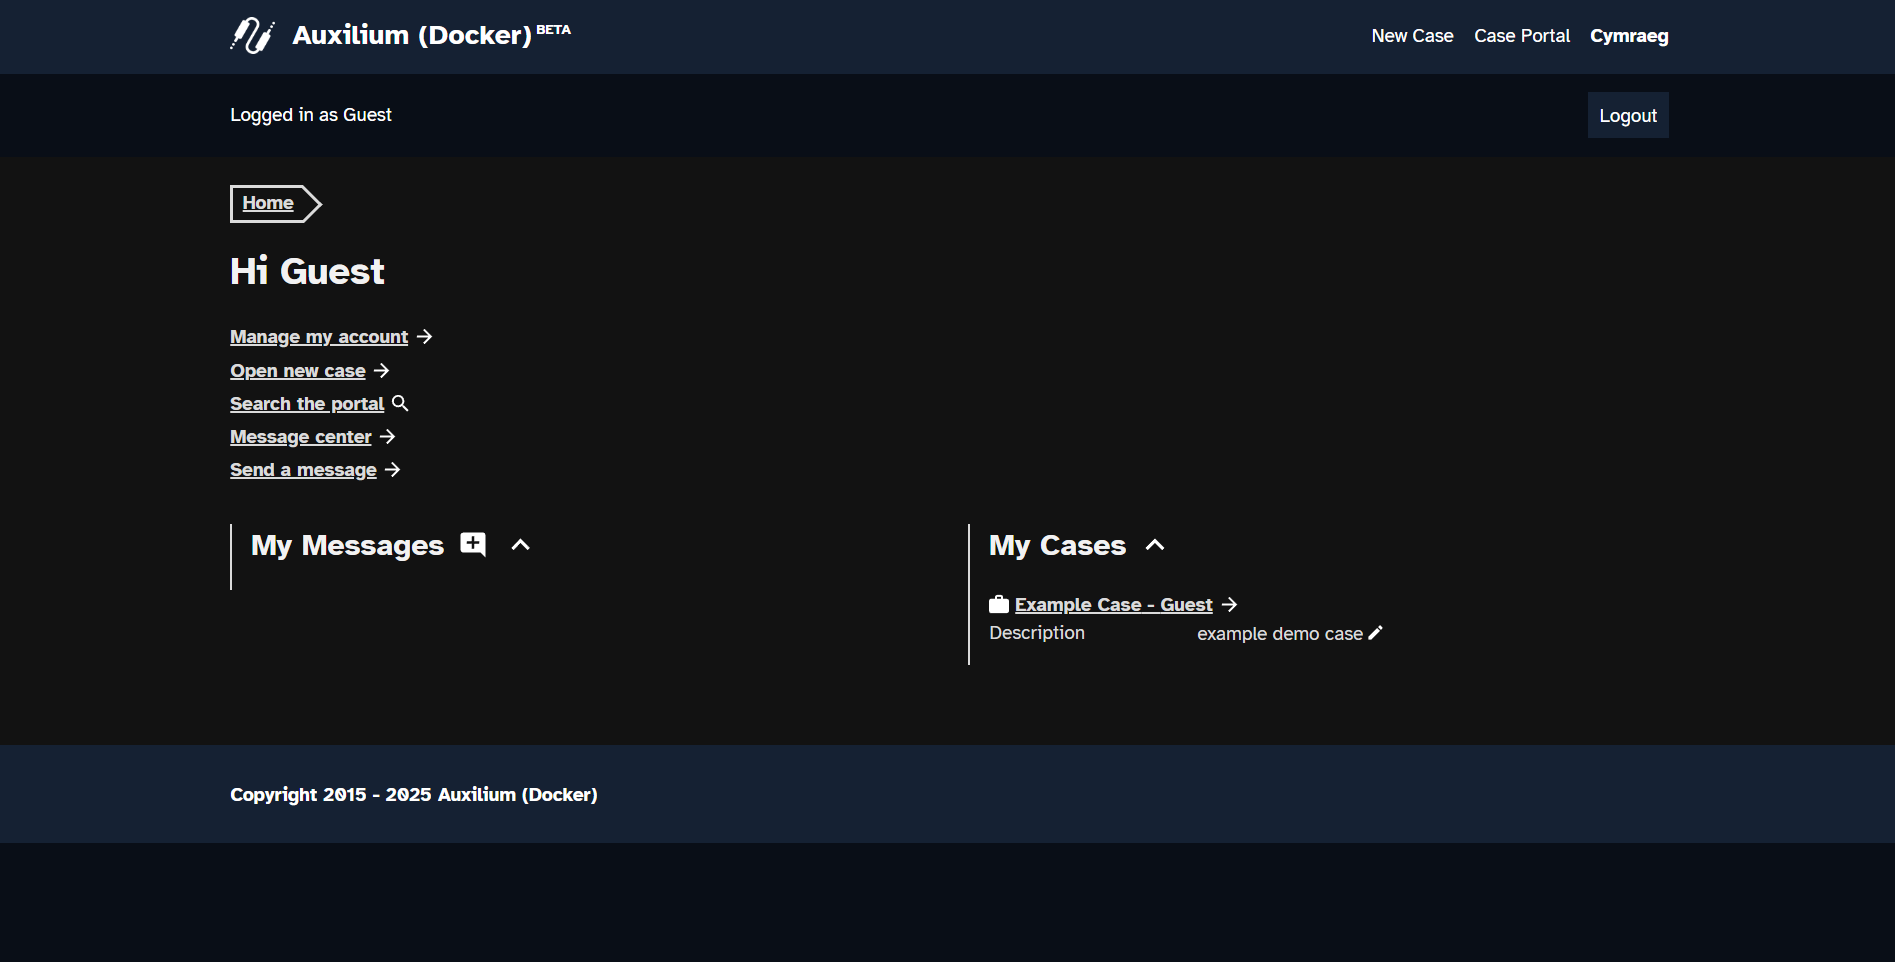1895x962 pixels.
Task: Open the New Case navigation item
Action: click(x=1411, y=35)
